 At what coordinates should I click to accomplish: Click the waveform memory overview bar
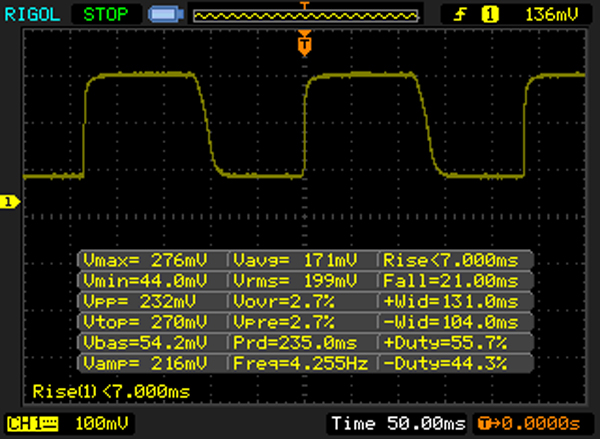pyautogui.click(x=305, y=16)
